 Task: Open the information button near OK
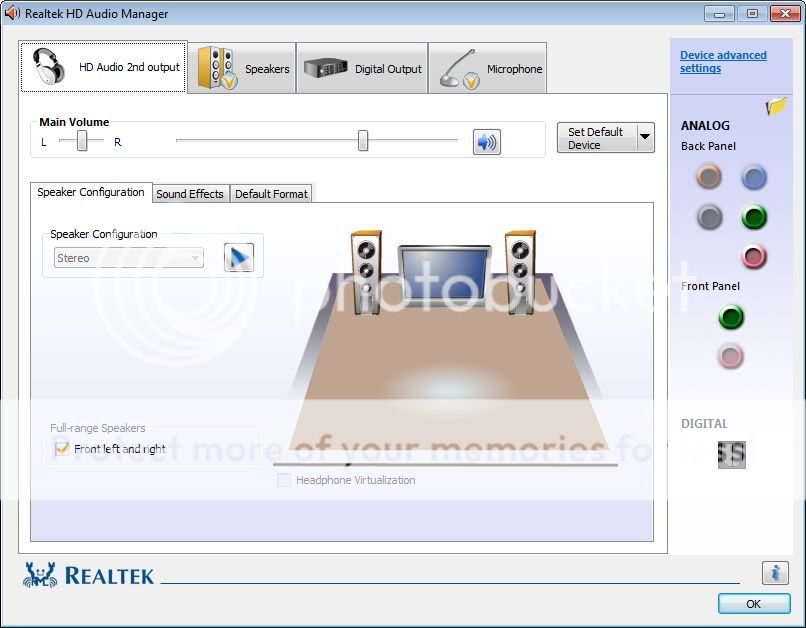coord(775,572)
